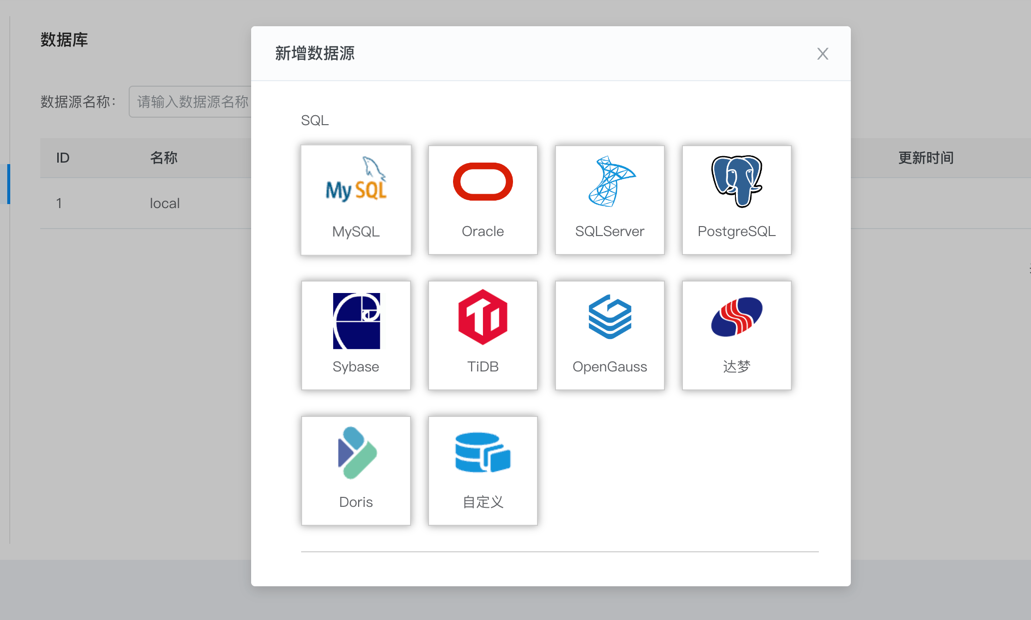Choose the Oracle database icon

(483, 181)
